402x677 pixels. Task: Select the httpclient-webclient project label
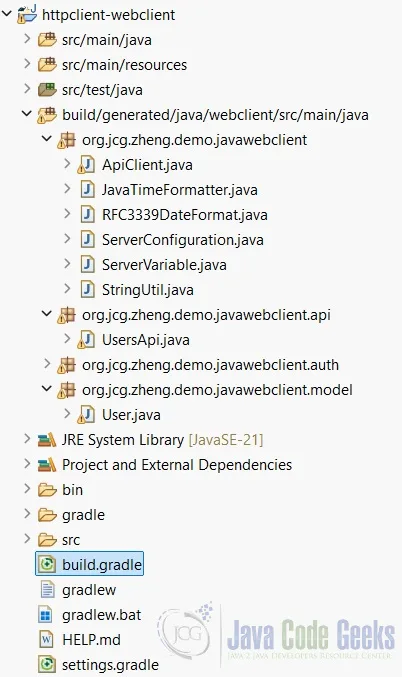[x=108, y=15]
